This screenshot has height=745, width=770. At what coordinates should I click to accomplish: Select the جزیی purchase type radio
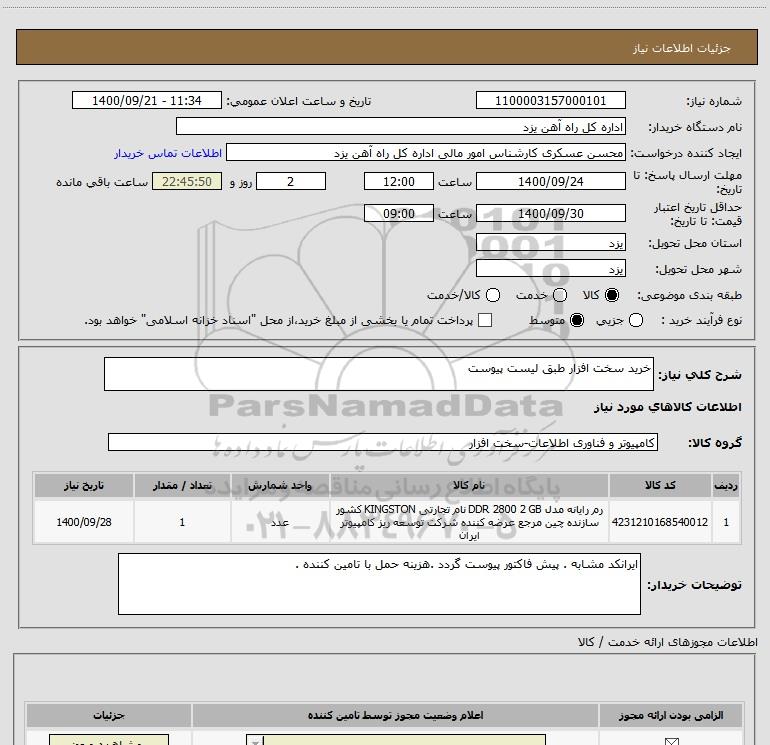coord(636,321)
